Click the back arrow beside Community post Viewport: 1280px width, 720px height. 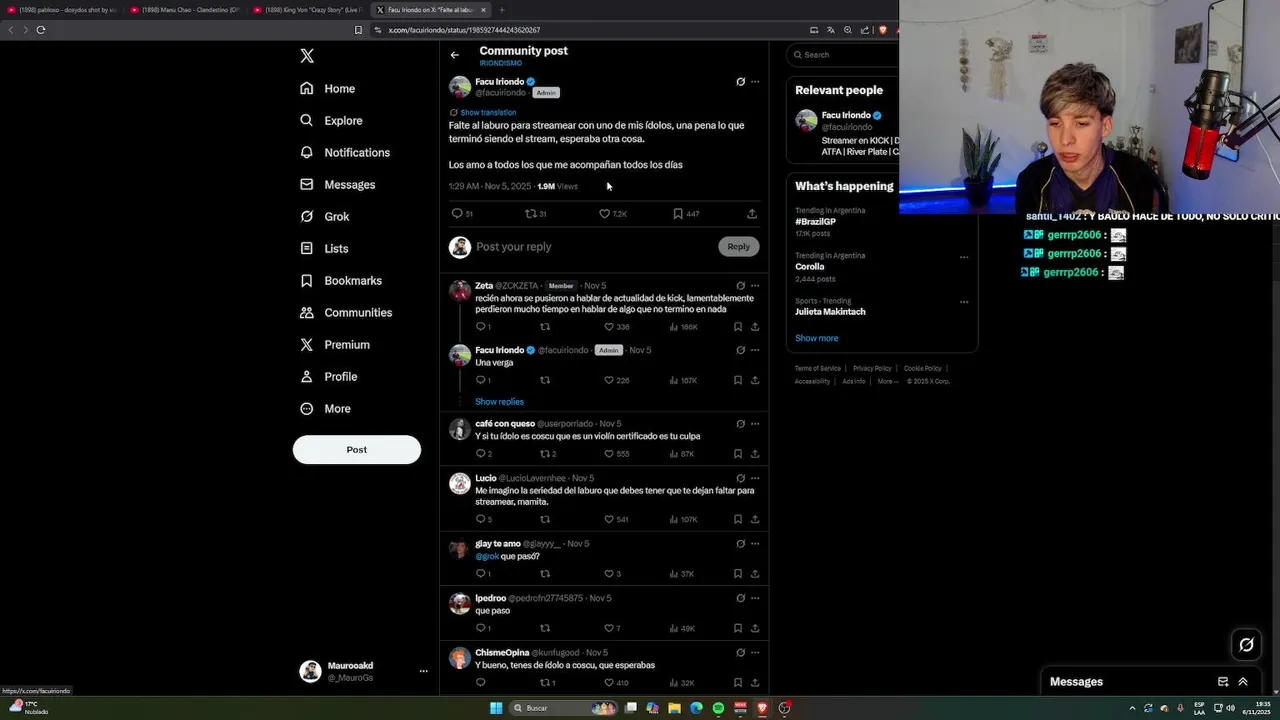(455, 55)
